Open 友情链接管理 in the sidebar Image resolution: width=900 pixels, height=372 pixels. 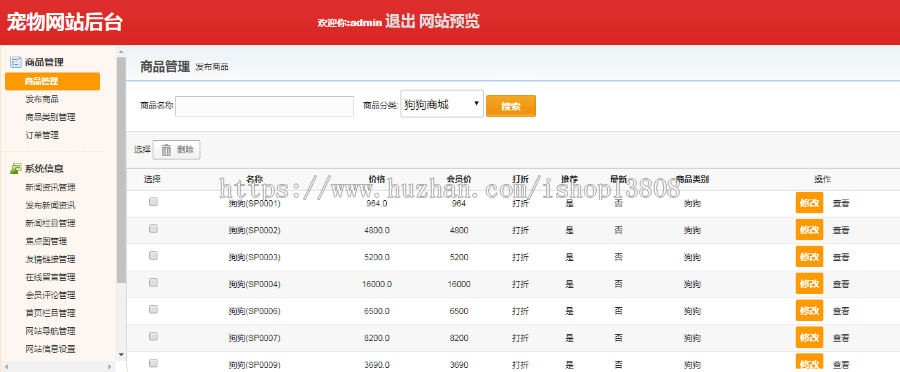(x=51, y=259)
